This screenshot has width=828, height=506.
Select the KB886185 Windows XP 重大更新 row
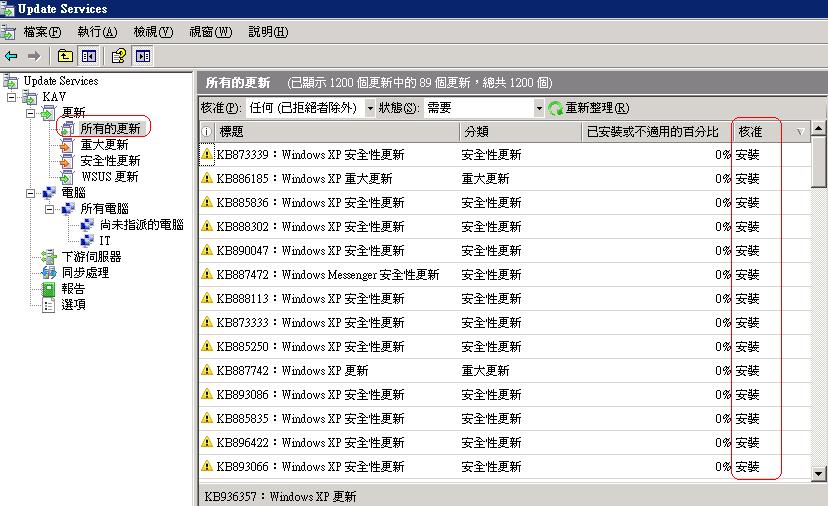coord(505,179)
